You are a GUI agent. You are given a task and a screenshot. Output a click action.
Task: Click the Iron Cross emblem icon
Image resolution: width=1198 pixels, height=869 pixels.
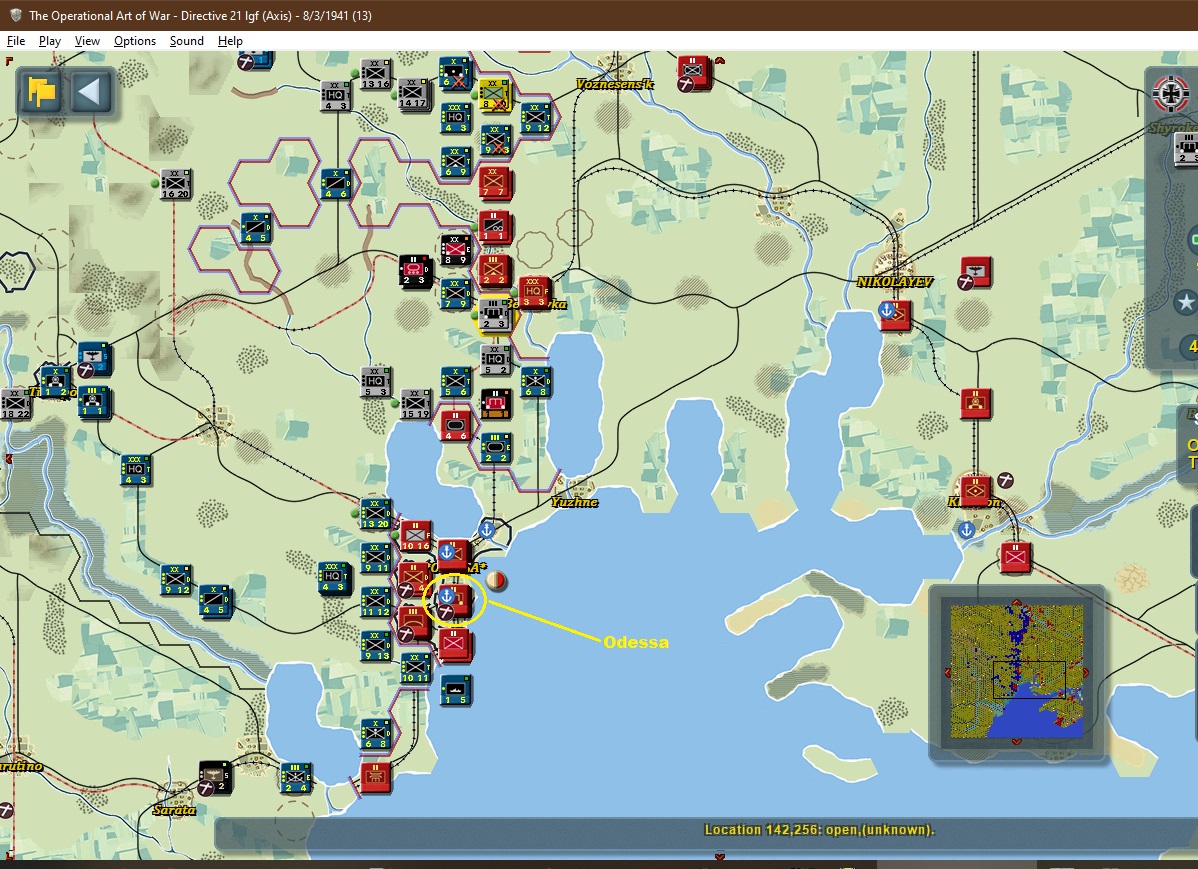pyautogui.click(x=1170, y=94)
